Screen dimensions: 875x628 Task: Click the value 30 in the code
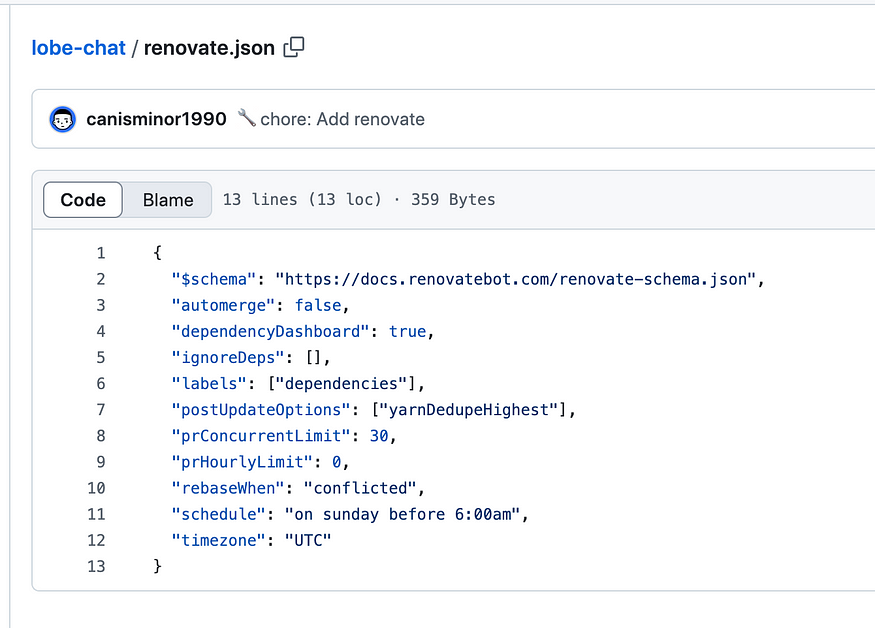(x=379, y=436)
